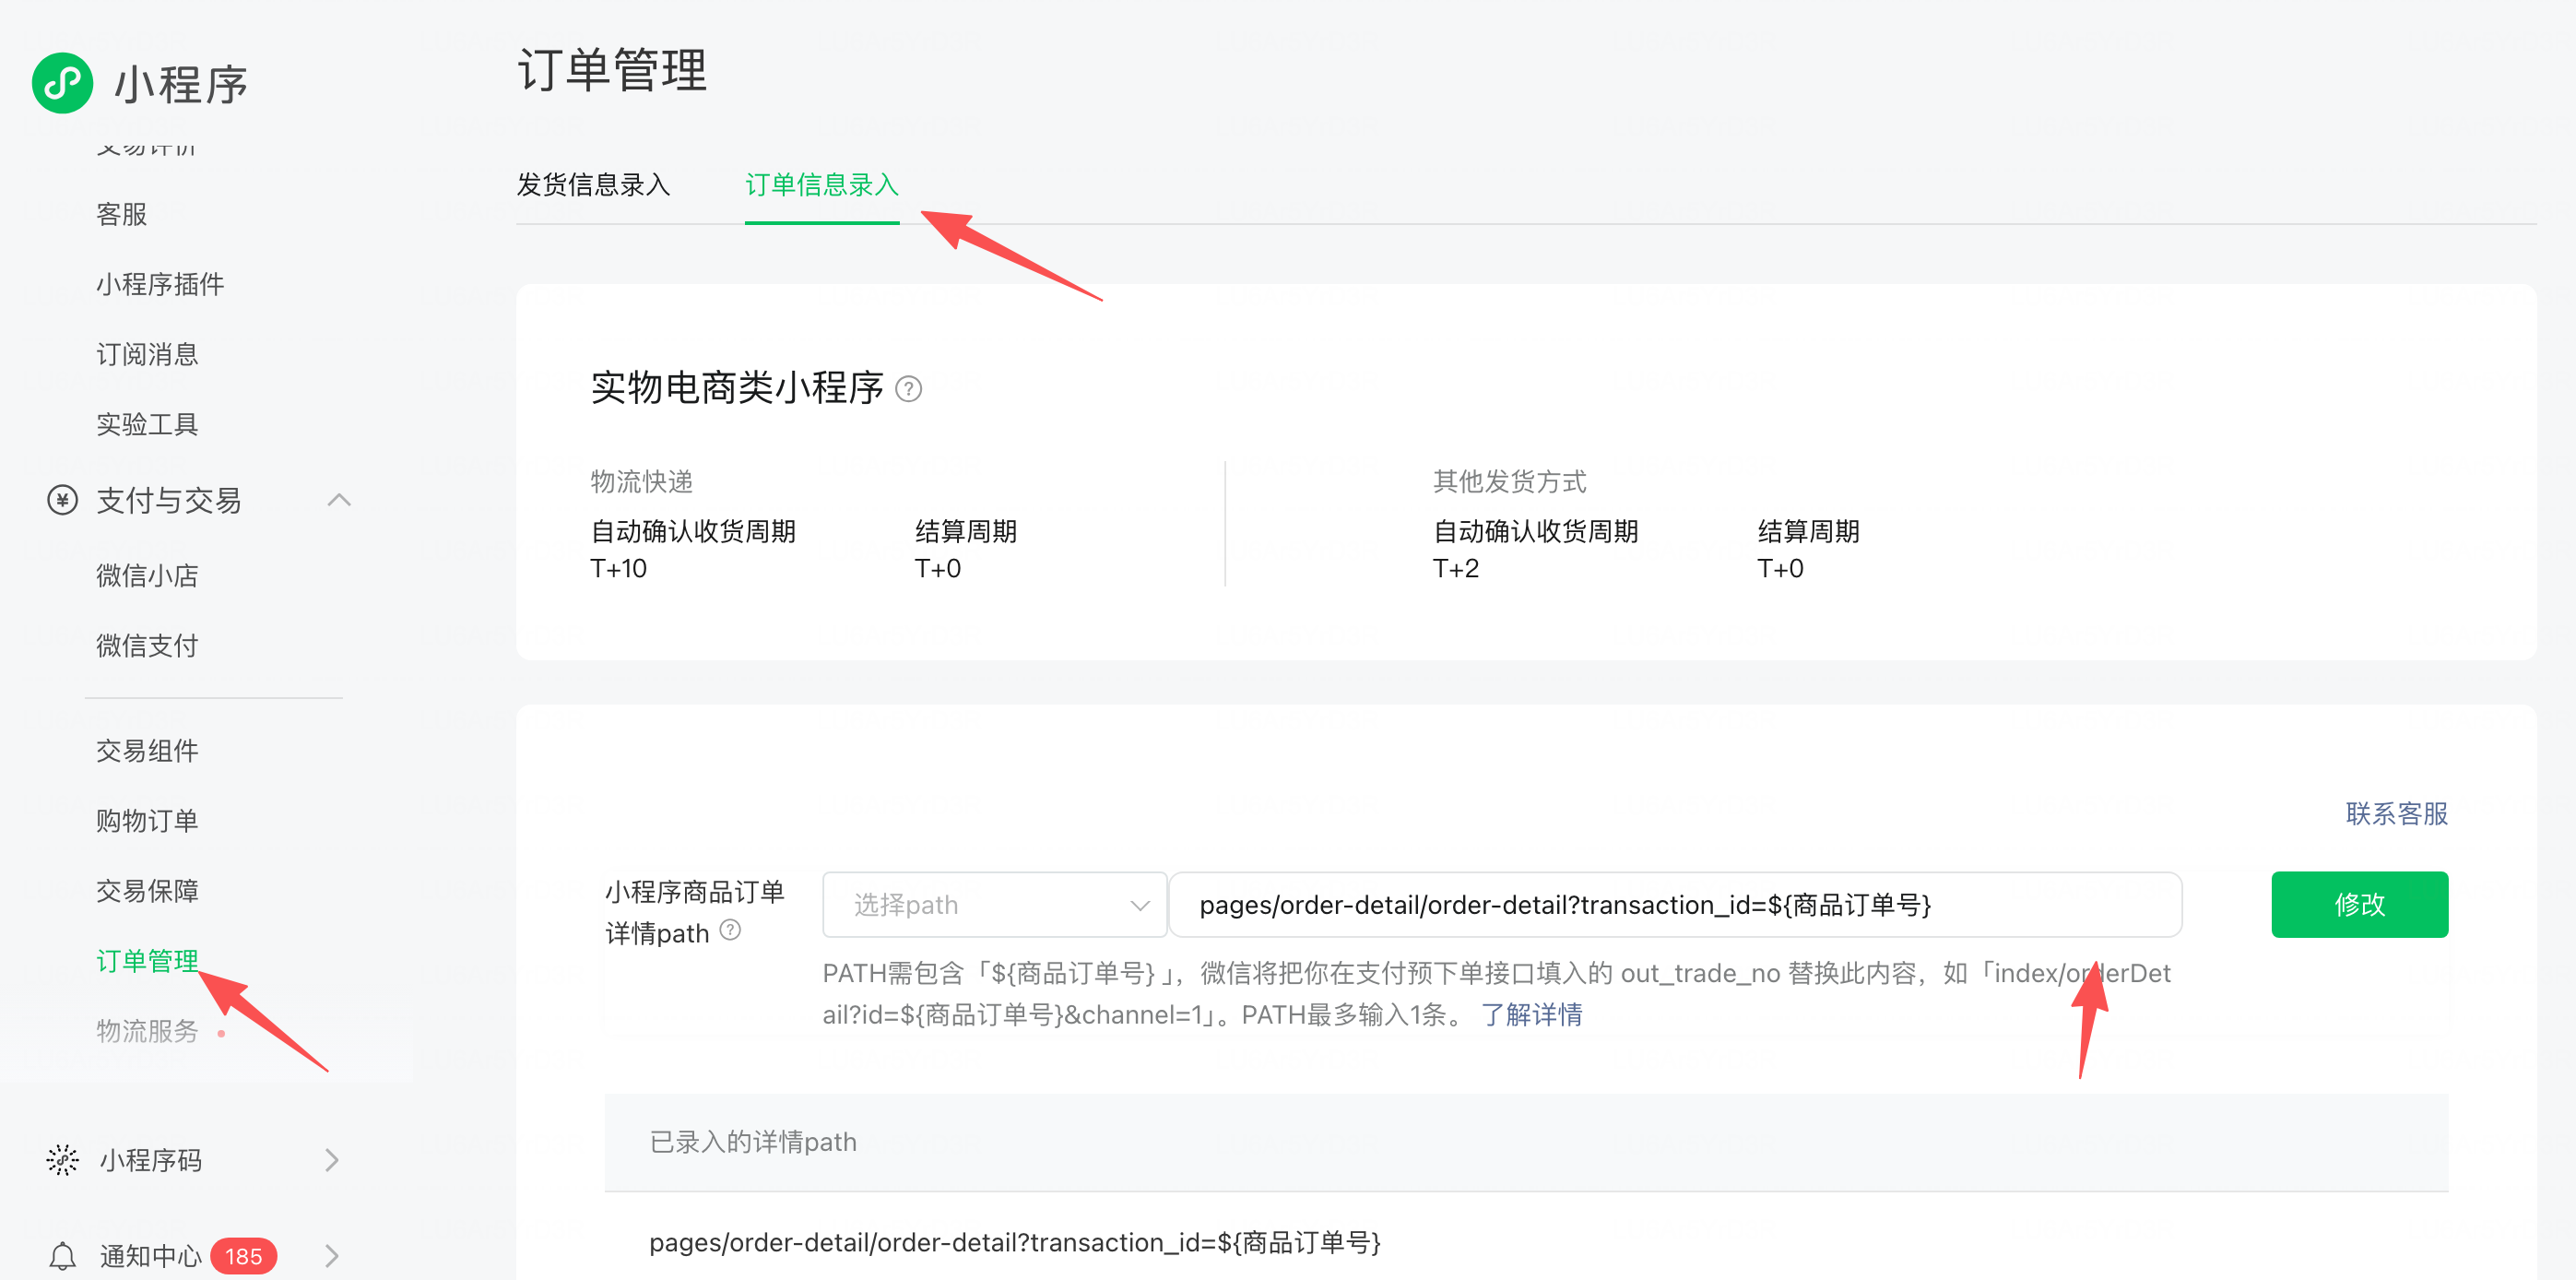This screenshot has height=1280, width=2576.
Task: Expand the 小程序码 menu arrow
Action: pos(332,1160)
